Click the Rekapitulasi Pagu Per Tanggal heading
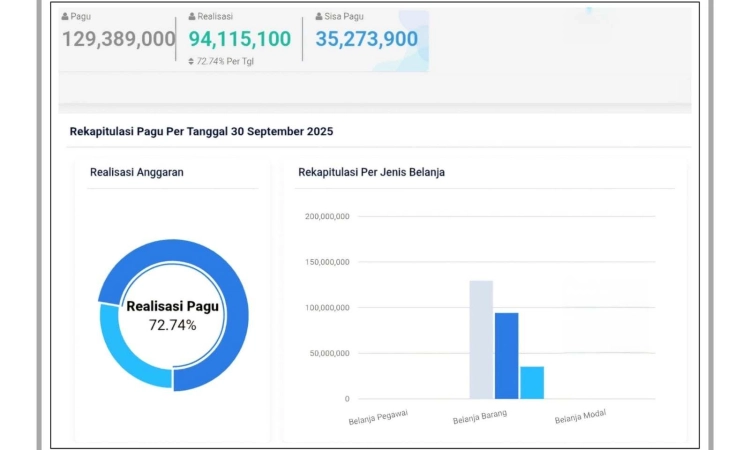This screenshot has height=450, width=750. (201, 132)
